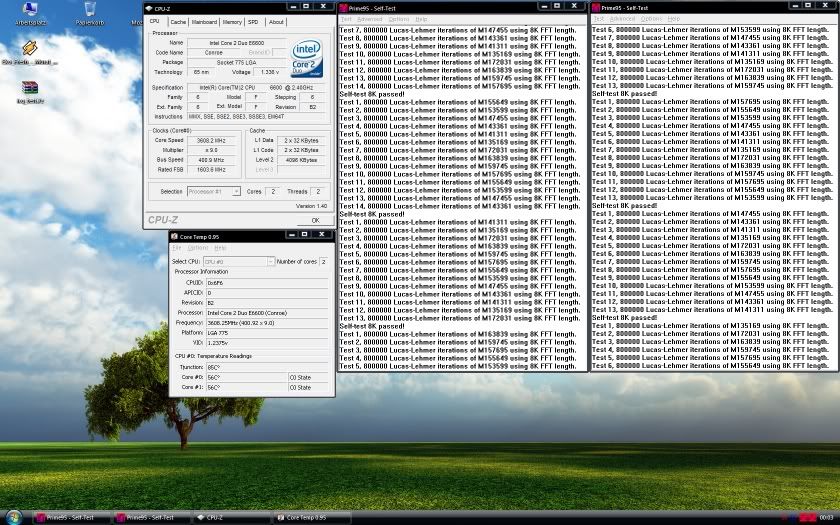Click the Tjunction value 85C
The width and height of the screenshot is (840, 525).
click(267, 368)
